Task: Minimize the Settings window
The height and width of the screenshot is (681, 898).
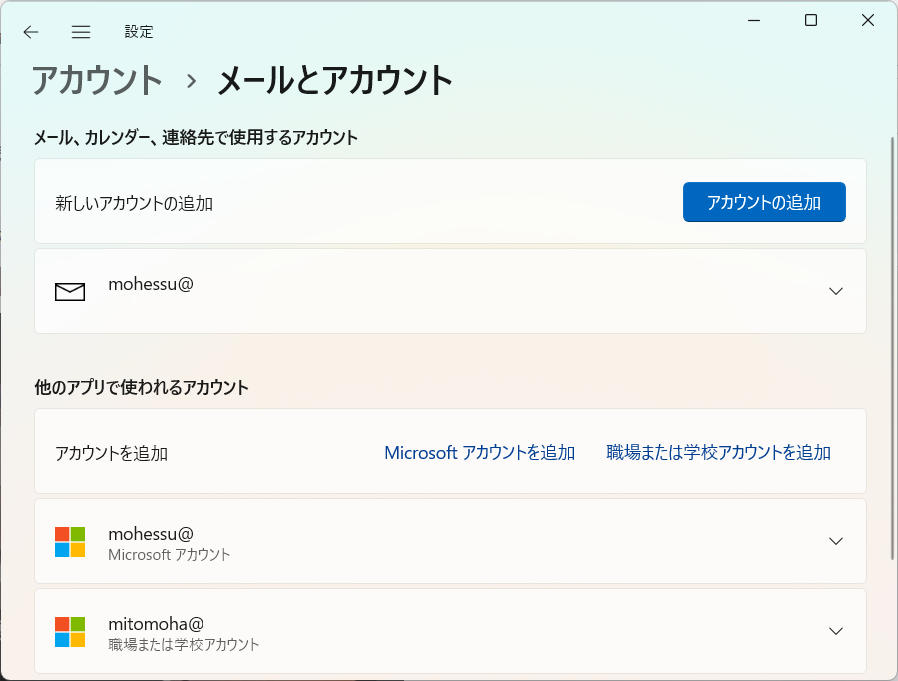Action: point(754,21)
